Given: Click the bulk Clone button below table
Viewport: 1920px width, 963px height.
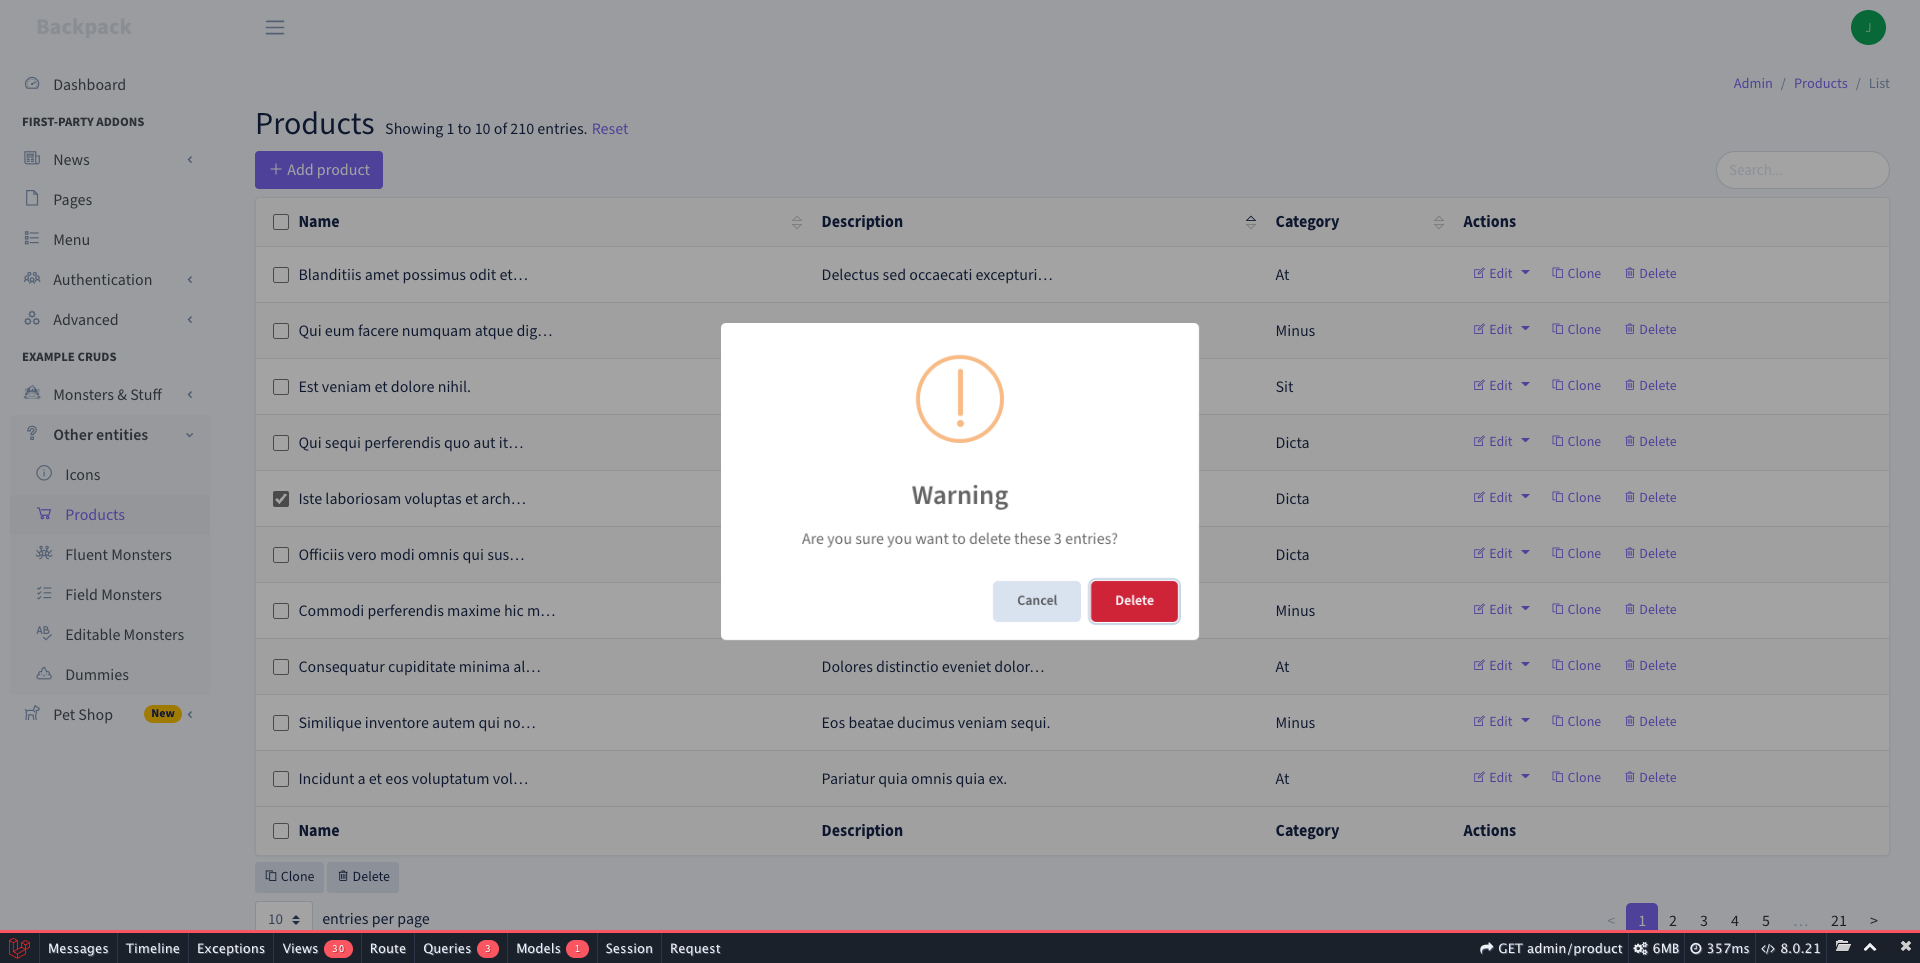Looking at the screenshot, I should [x=289, y=877].
